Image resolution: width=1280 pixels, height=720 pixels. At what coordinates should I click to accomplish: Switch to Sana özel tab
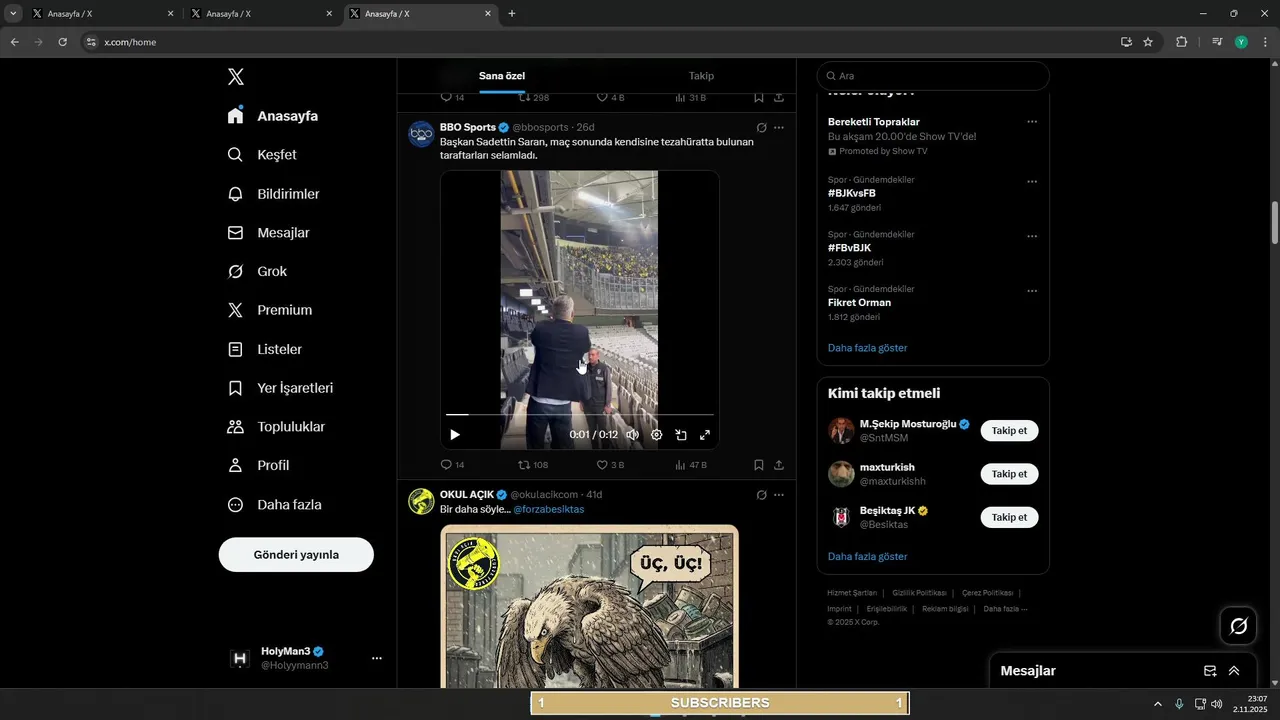pyautogui.click(x=502, y=76)
